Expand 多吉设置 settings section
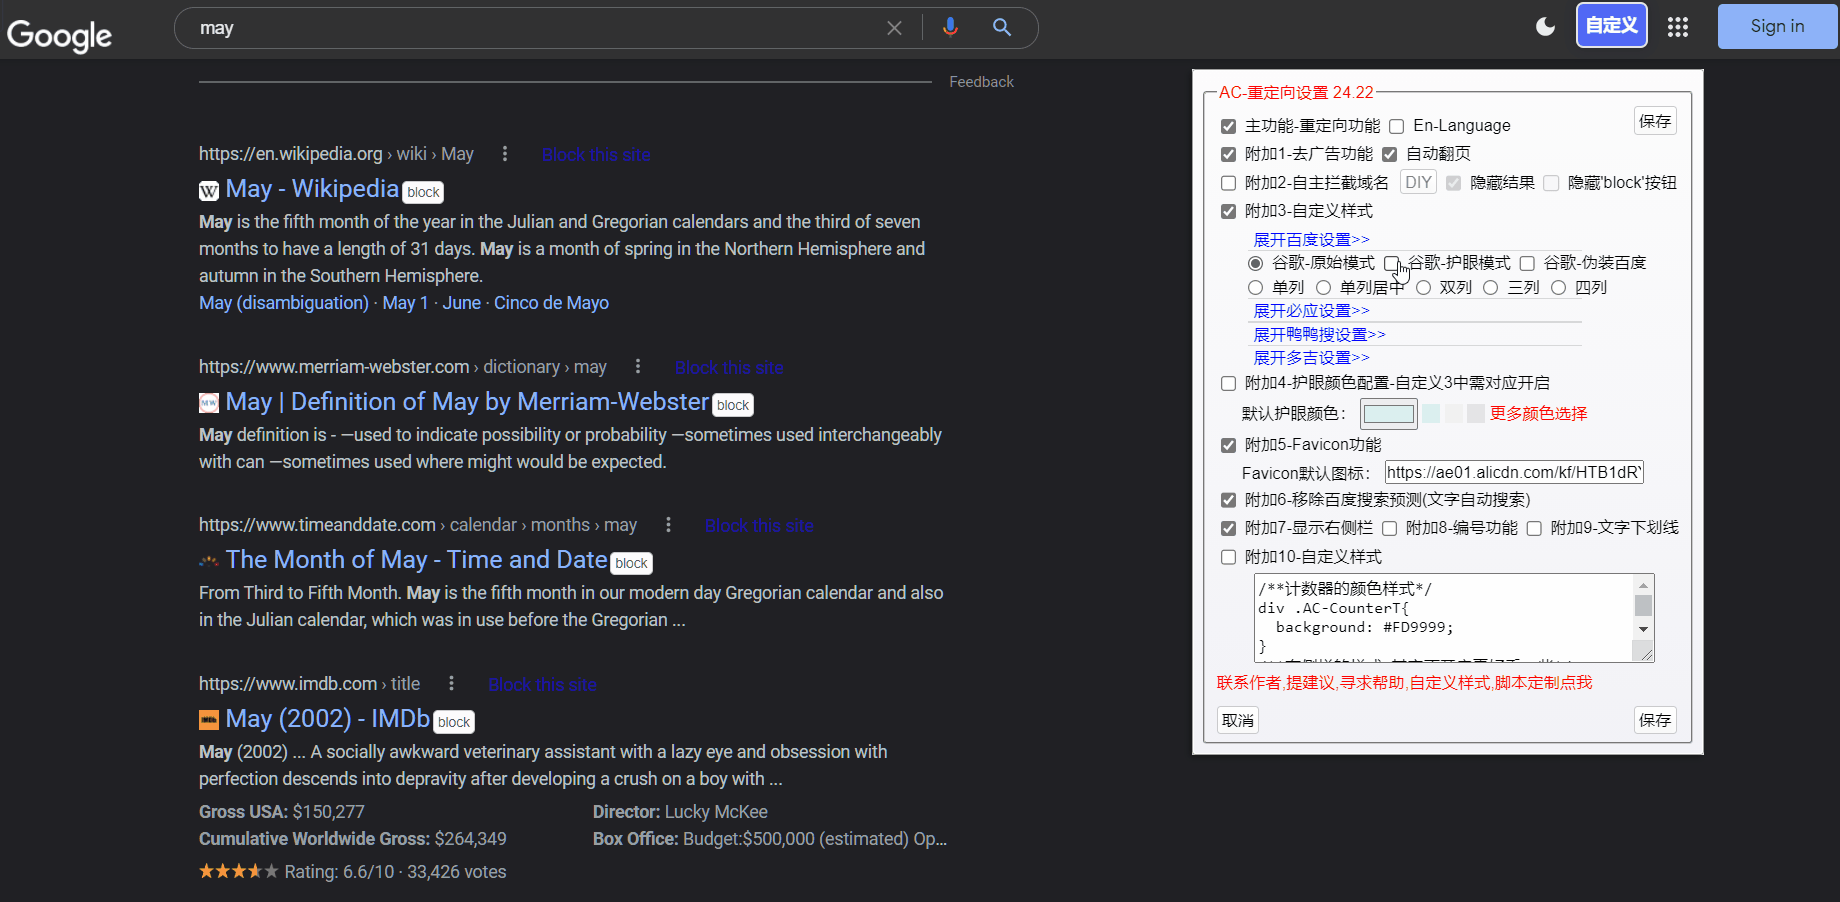1840x902 pixels. point(1310,357)
